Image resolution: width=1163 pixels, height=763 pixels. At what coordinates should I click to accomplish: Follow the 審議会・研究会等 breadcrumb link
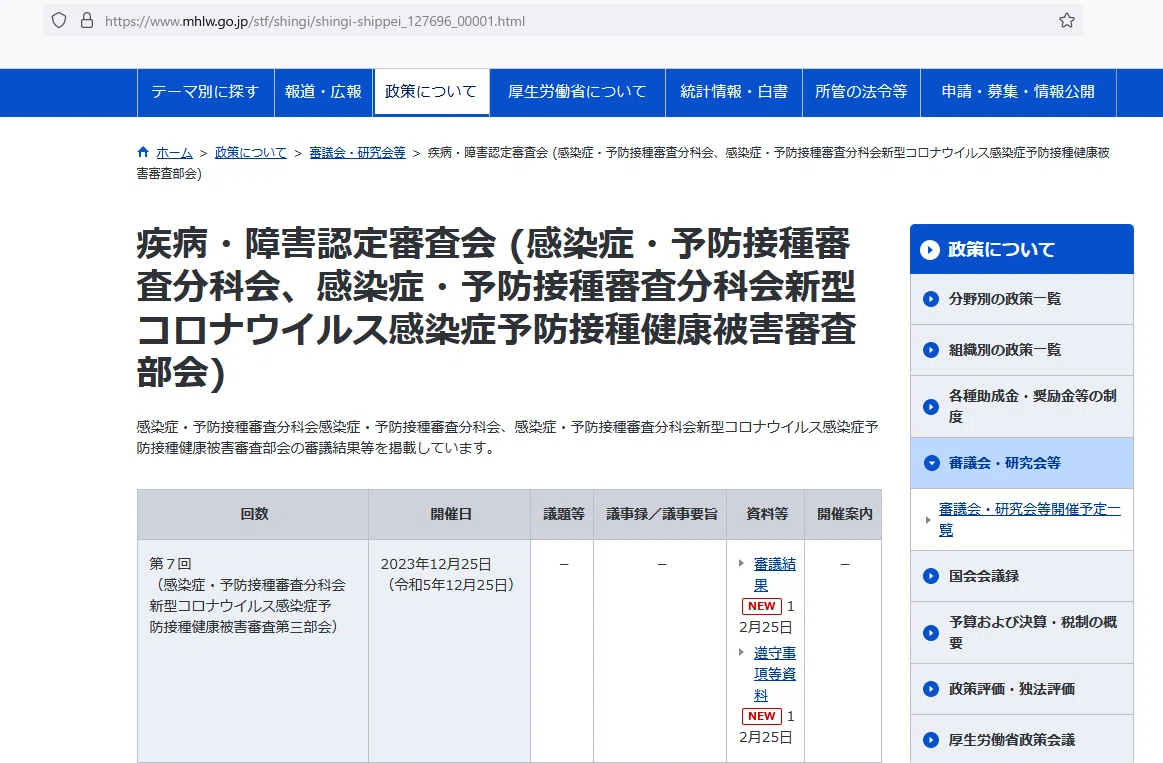358,153
